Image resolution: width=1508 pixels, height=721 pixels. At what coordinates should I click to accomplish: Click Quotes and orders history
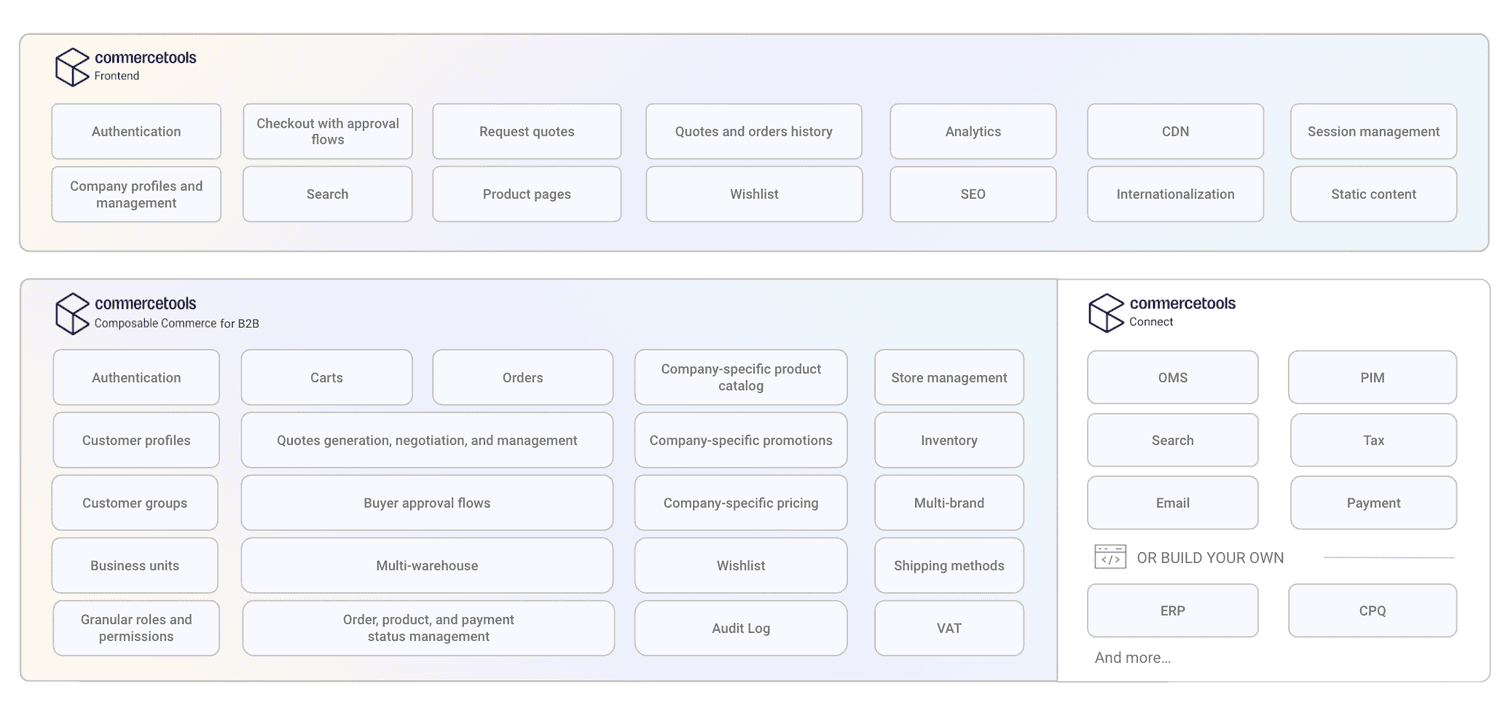[x=753, y=131]
